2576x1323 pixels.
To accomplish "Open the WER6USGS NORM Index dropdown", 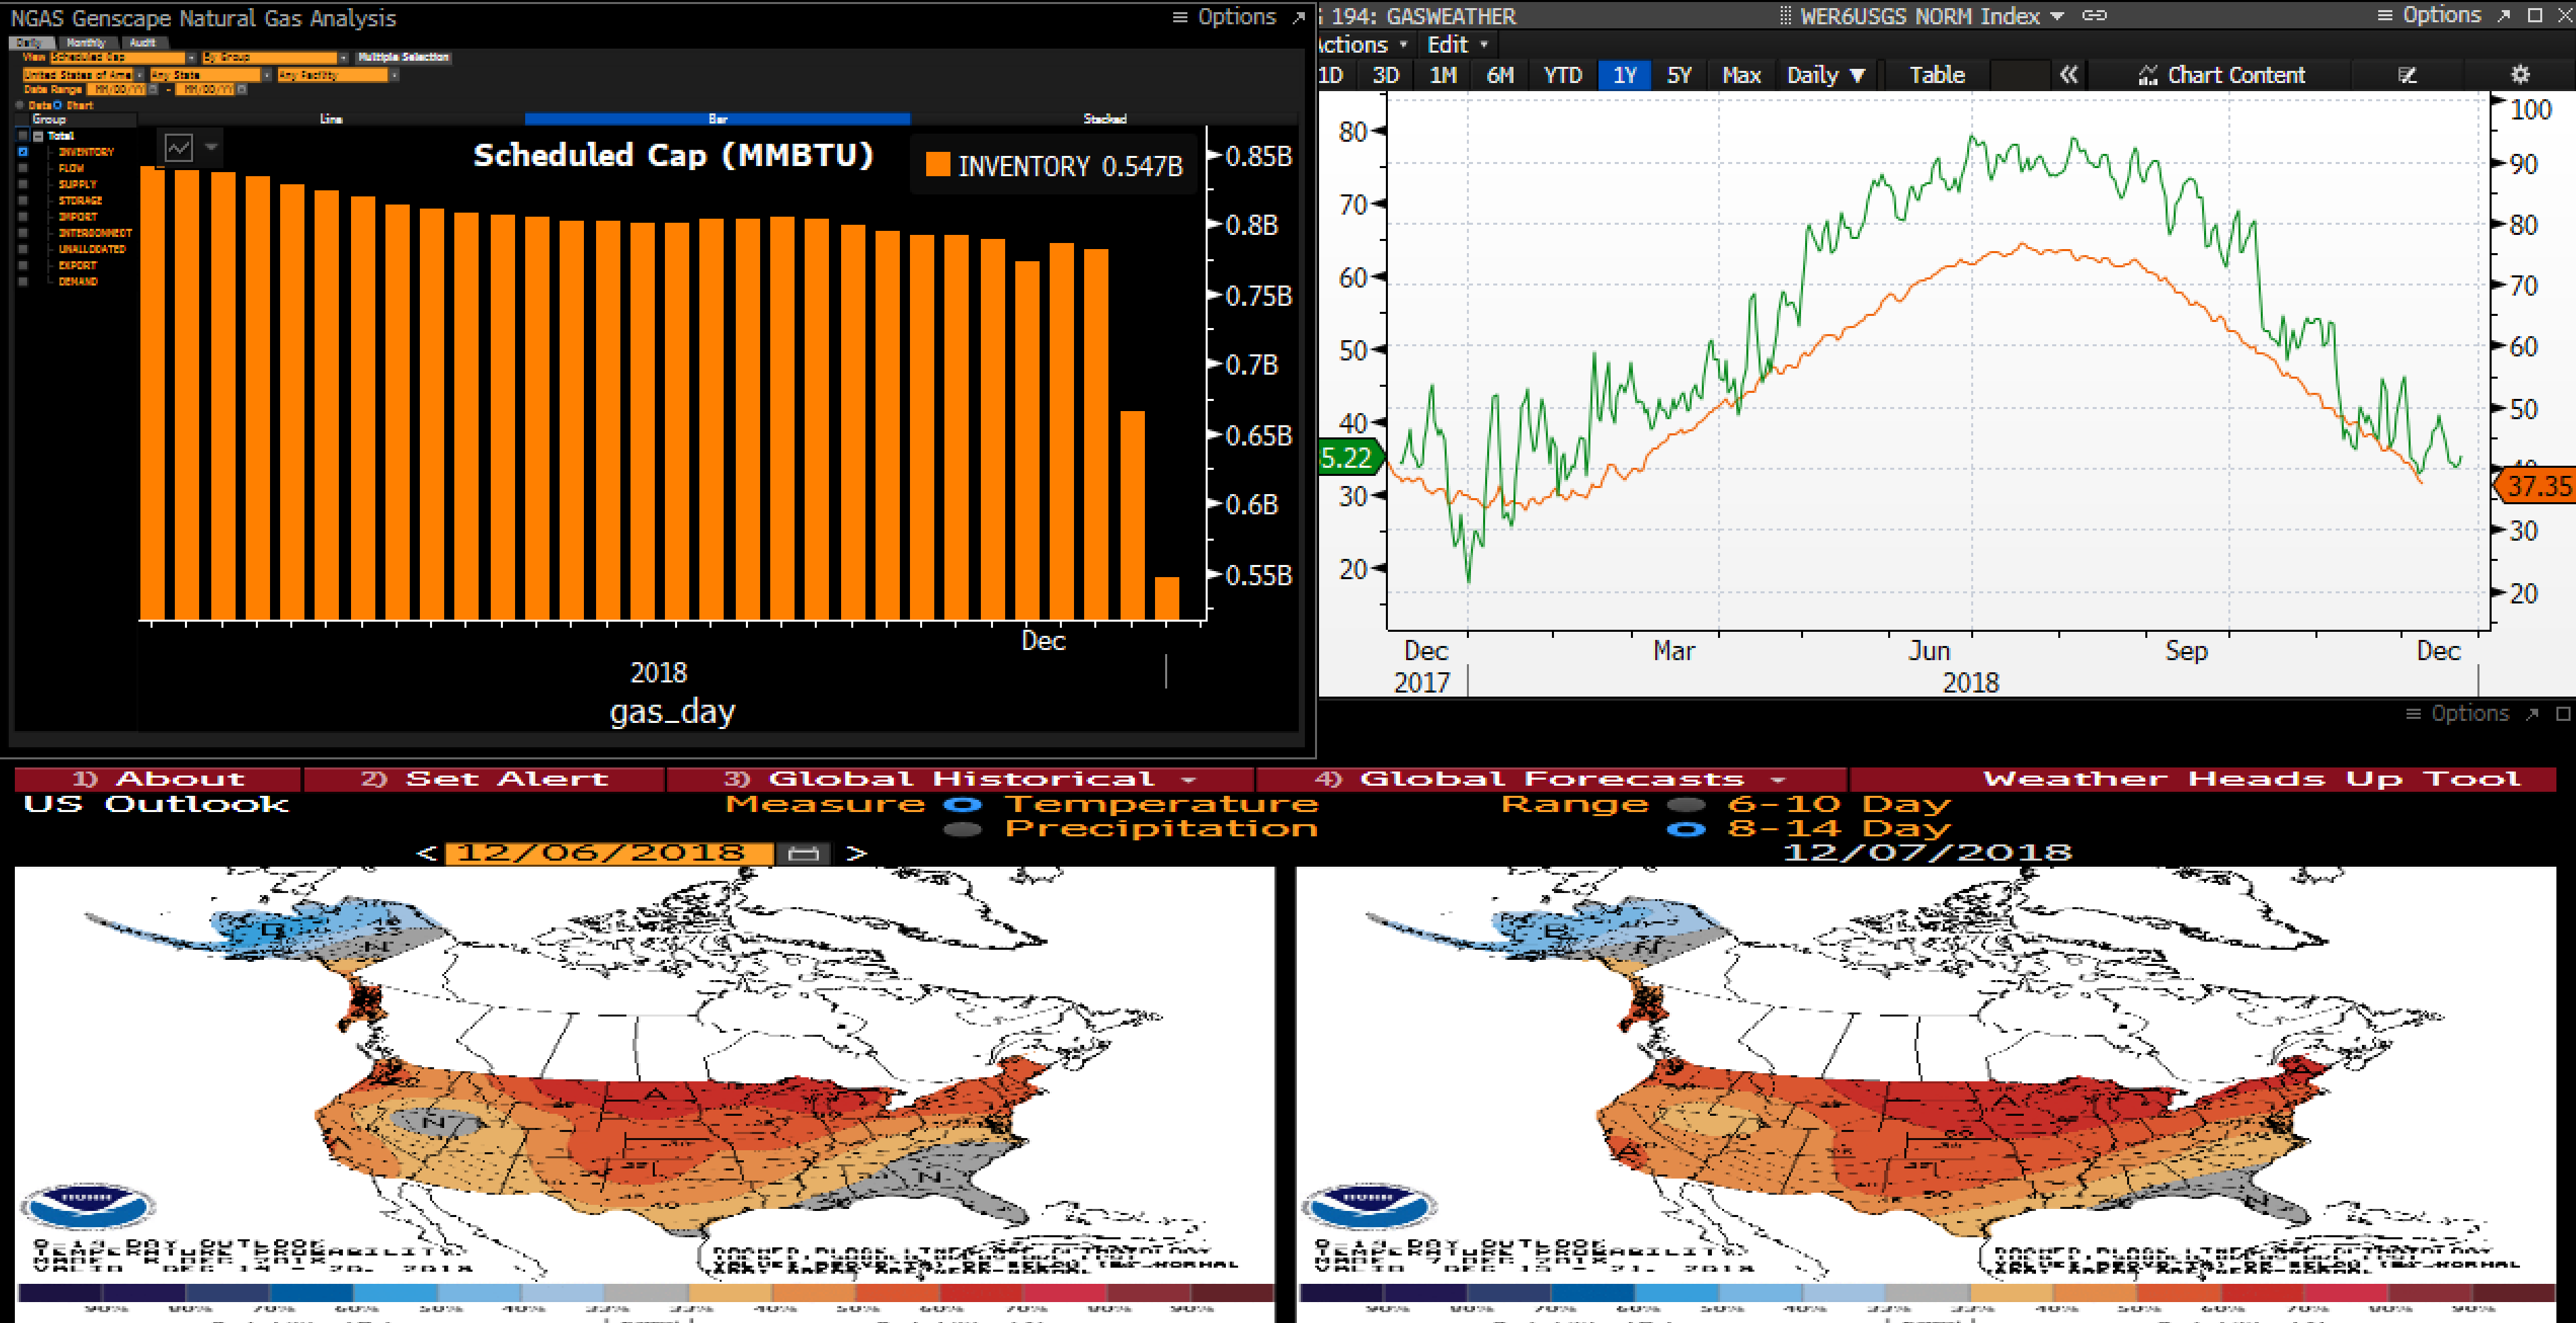I will 1932,16.
